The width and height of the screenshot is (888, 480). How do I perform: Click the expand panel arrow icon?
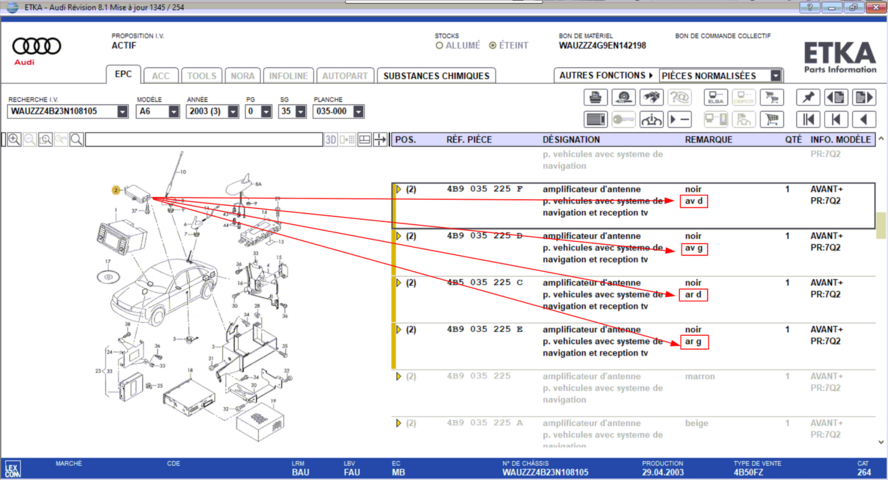click(x=380, y=139)
